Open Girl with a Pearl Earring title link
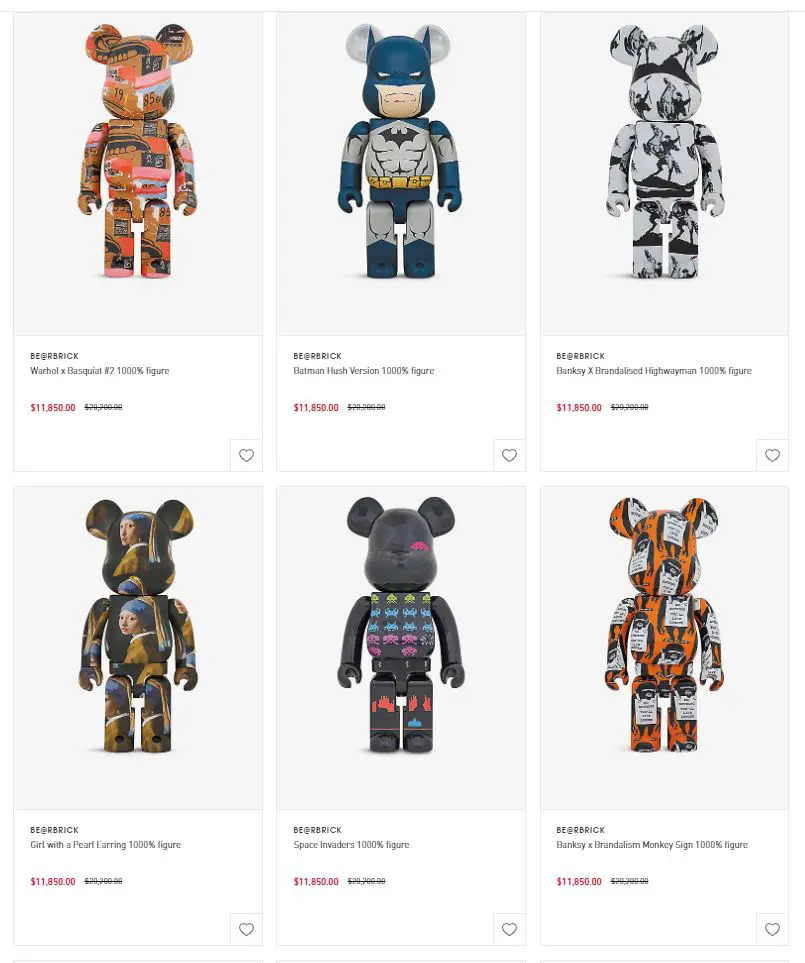Image resolution: width=805 pixels, height=963 pixels. click(x=106, y=844)
